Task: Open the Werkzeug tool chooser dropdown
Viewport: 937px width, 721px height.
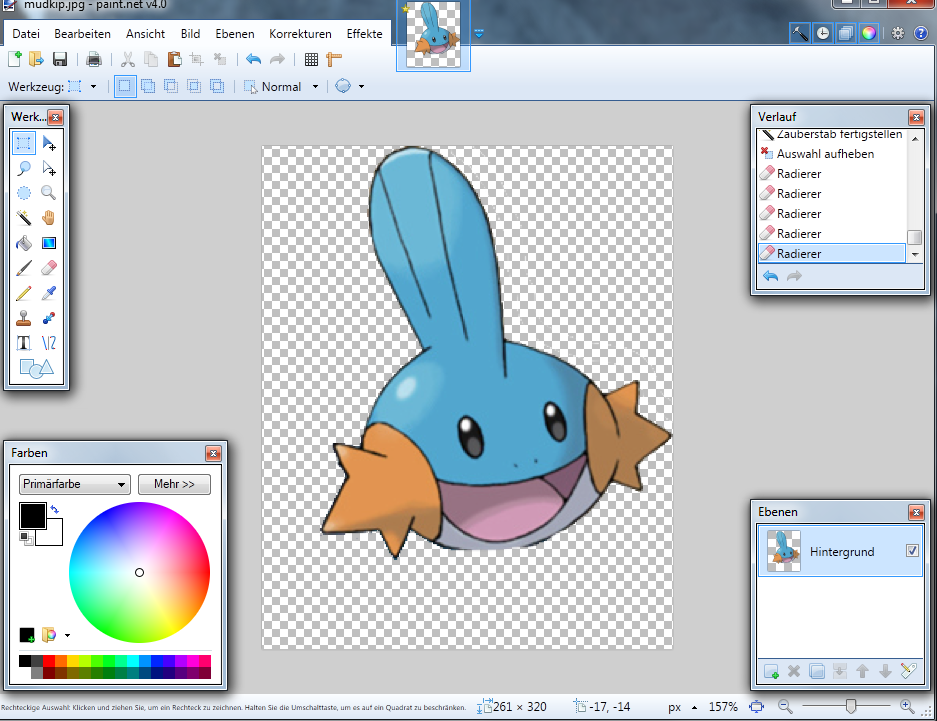Action: click(x=93, y=87)
